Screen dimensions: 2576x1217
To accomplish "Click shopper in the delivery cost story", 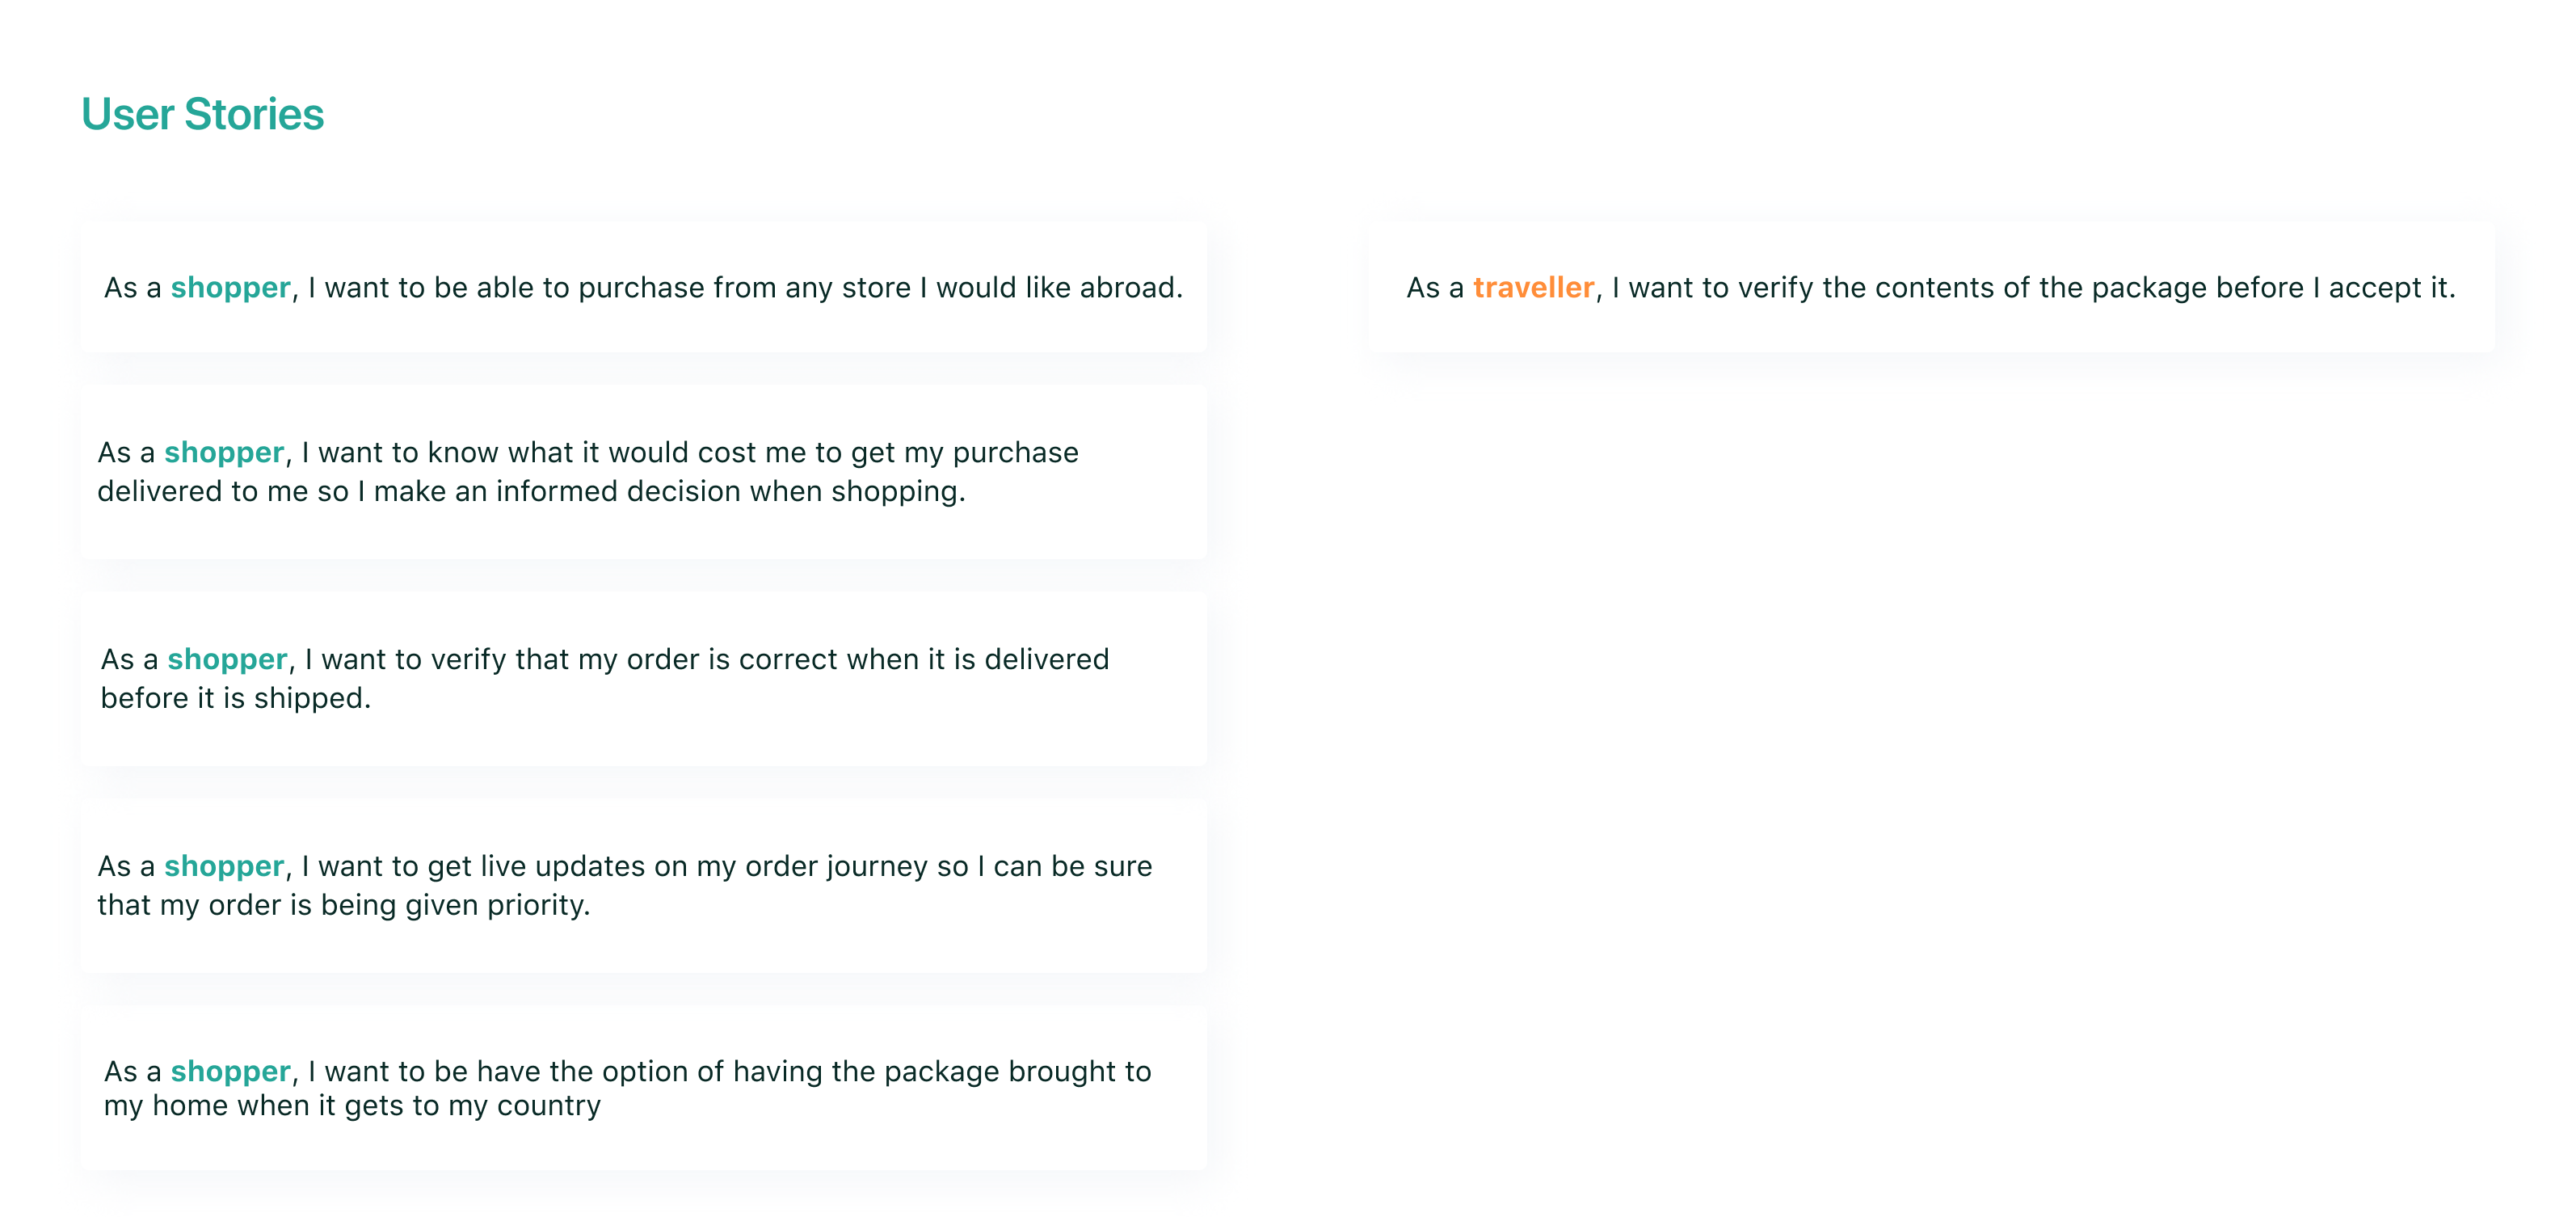I will (224, 453).
